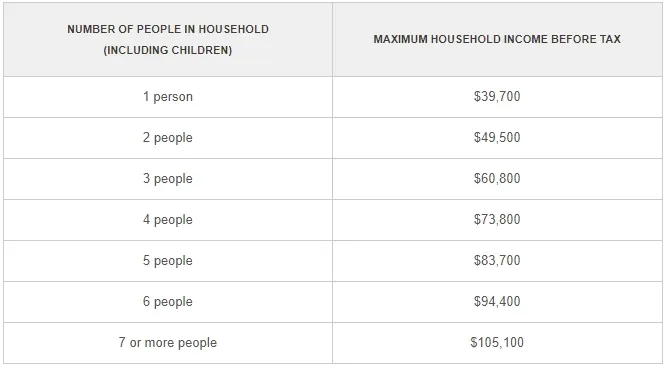The width and height of the screenshot is (665, 368).
Task: Click the $73,800 income value
Action: [x=497, y=219]
